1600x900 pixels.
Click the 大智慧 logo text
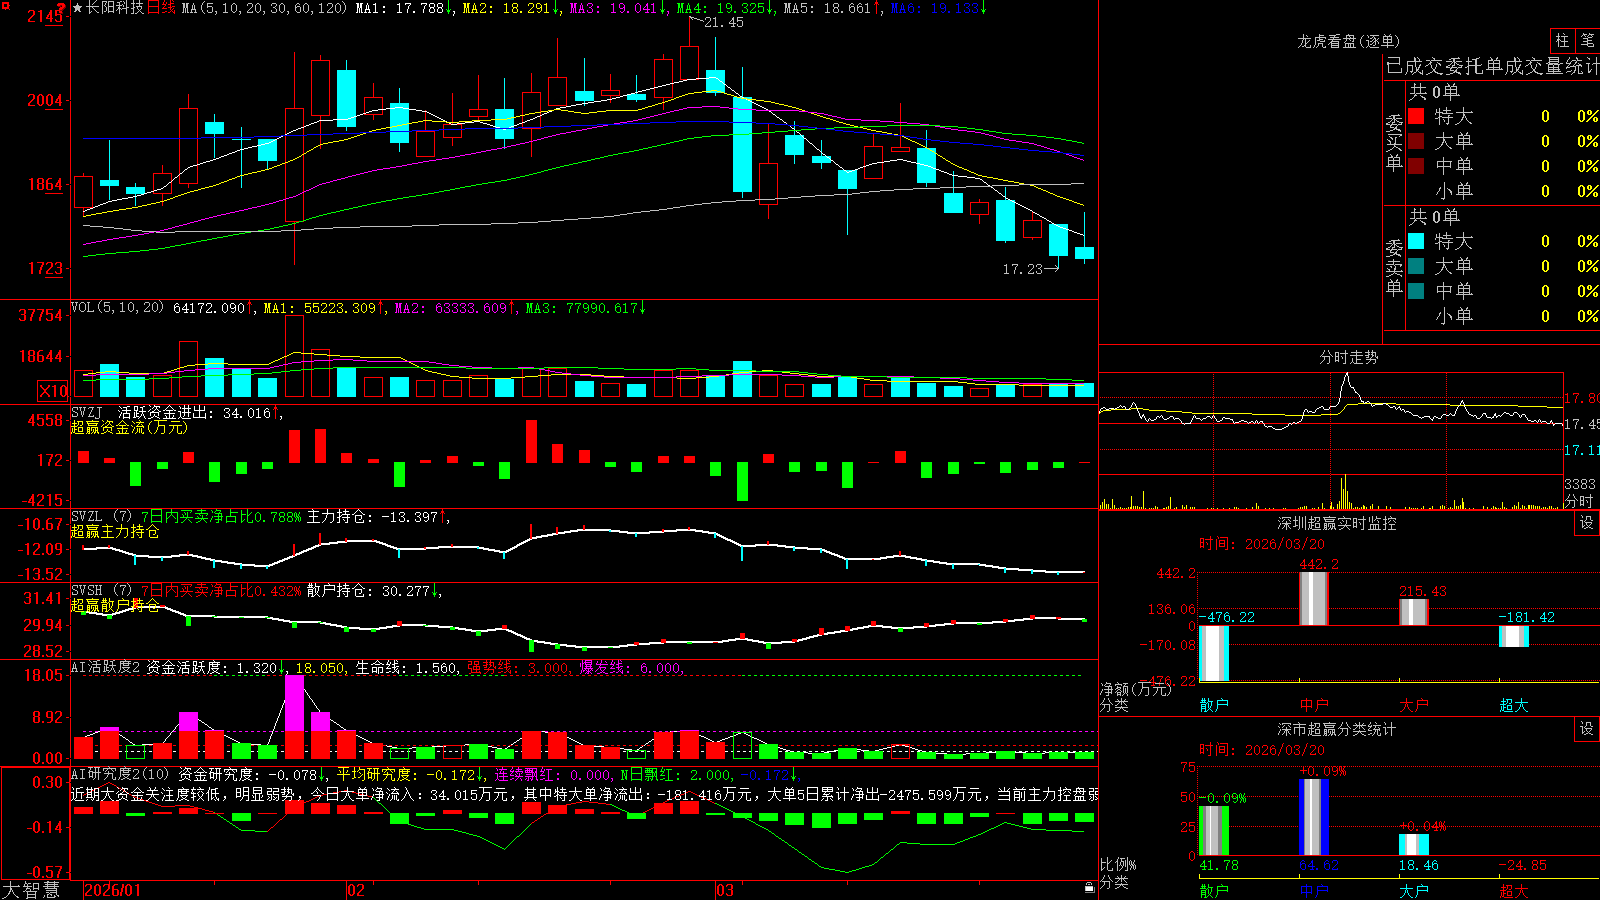click(31, 890)
